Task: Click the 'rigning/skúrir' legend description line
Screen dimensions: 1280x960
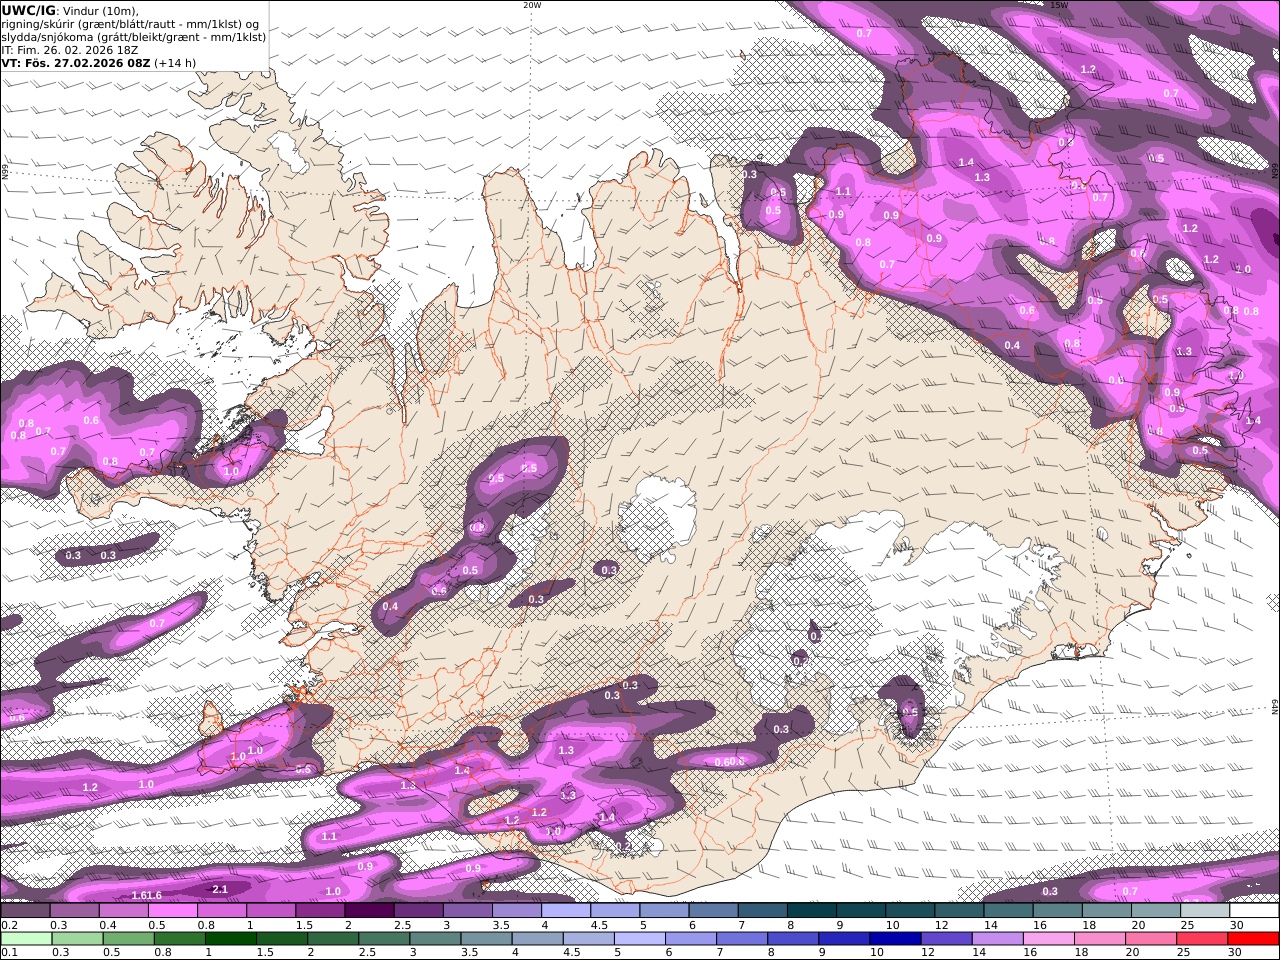Action: (130, 25)
